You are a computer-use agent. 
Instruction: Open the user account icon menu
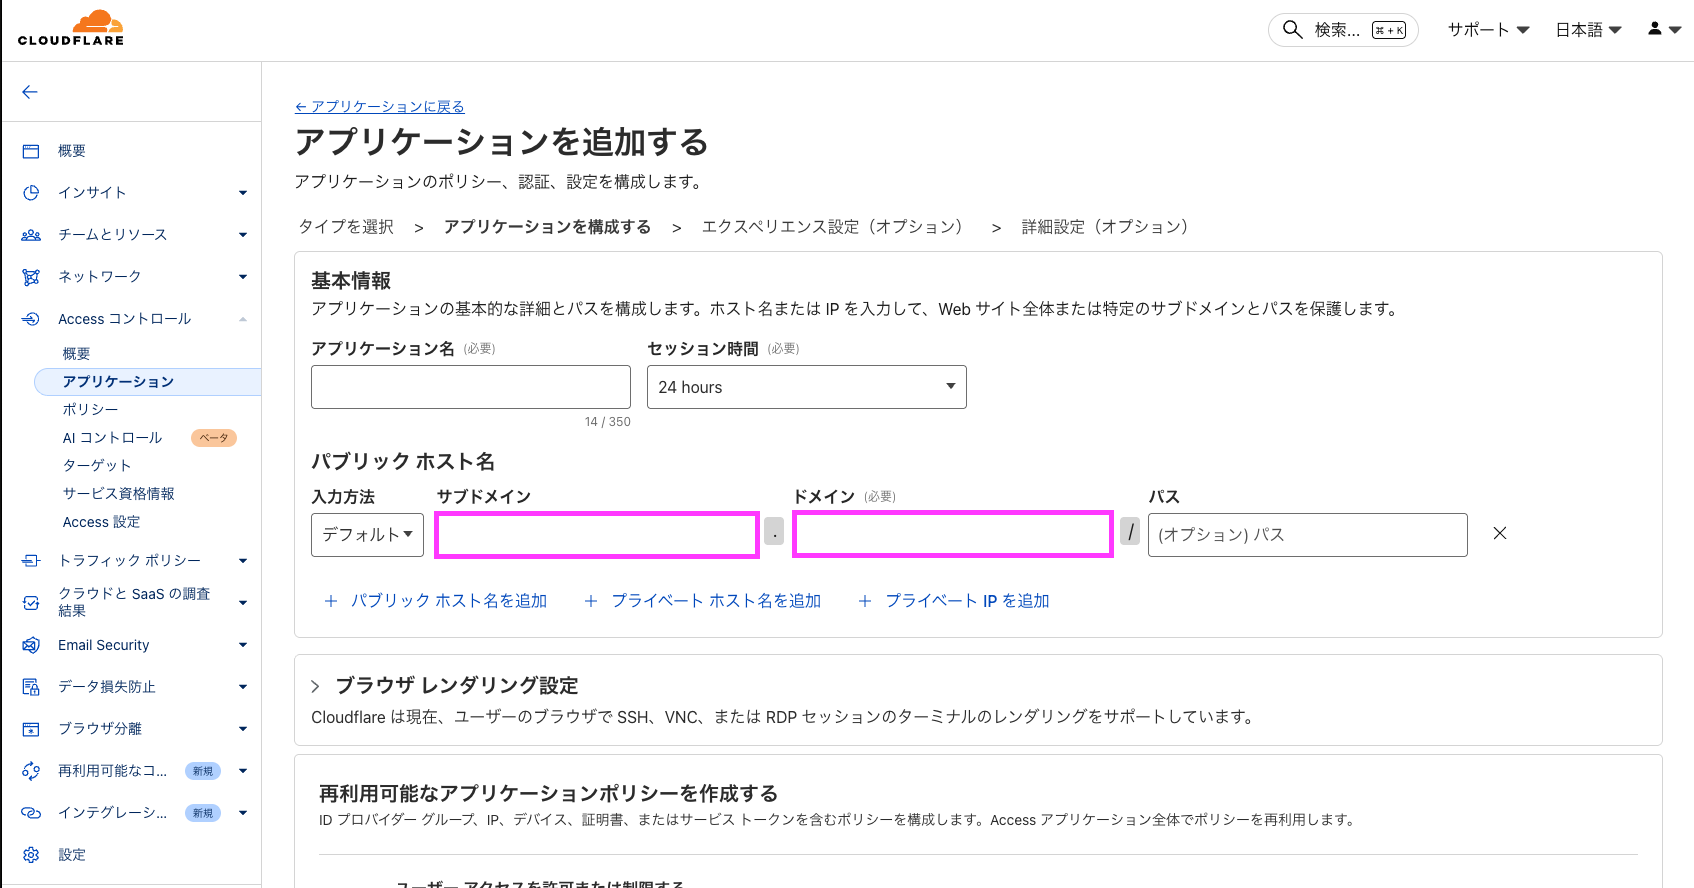point(1664,29)
